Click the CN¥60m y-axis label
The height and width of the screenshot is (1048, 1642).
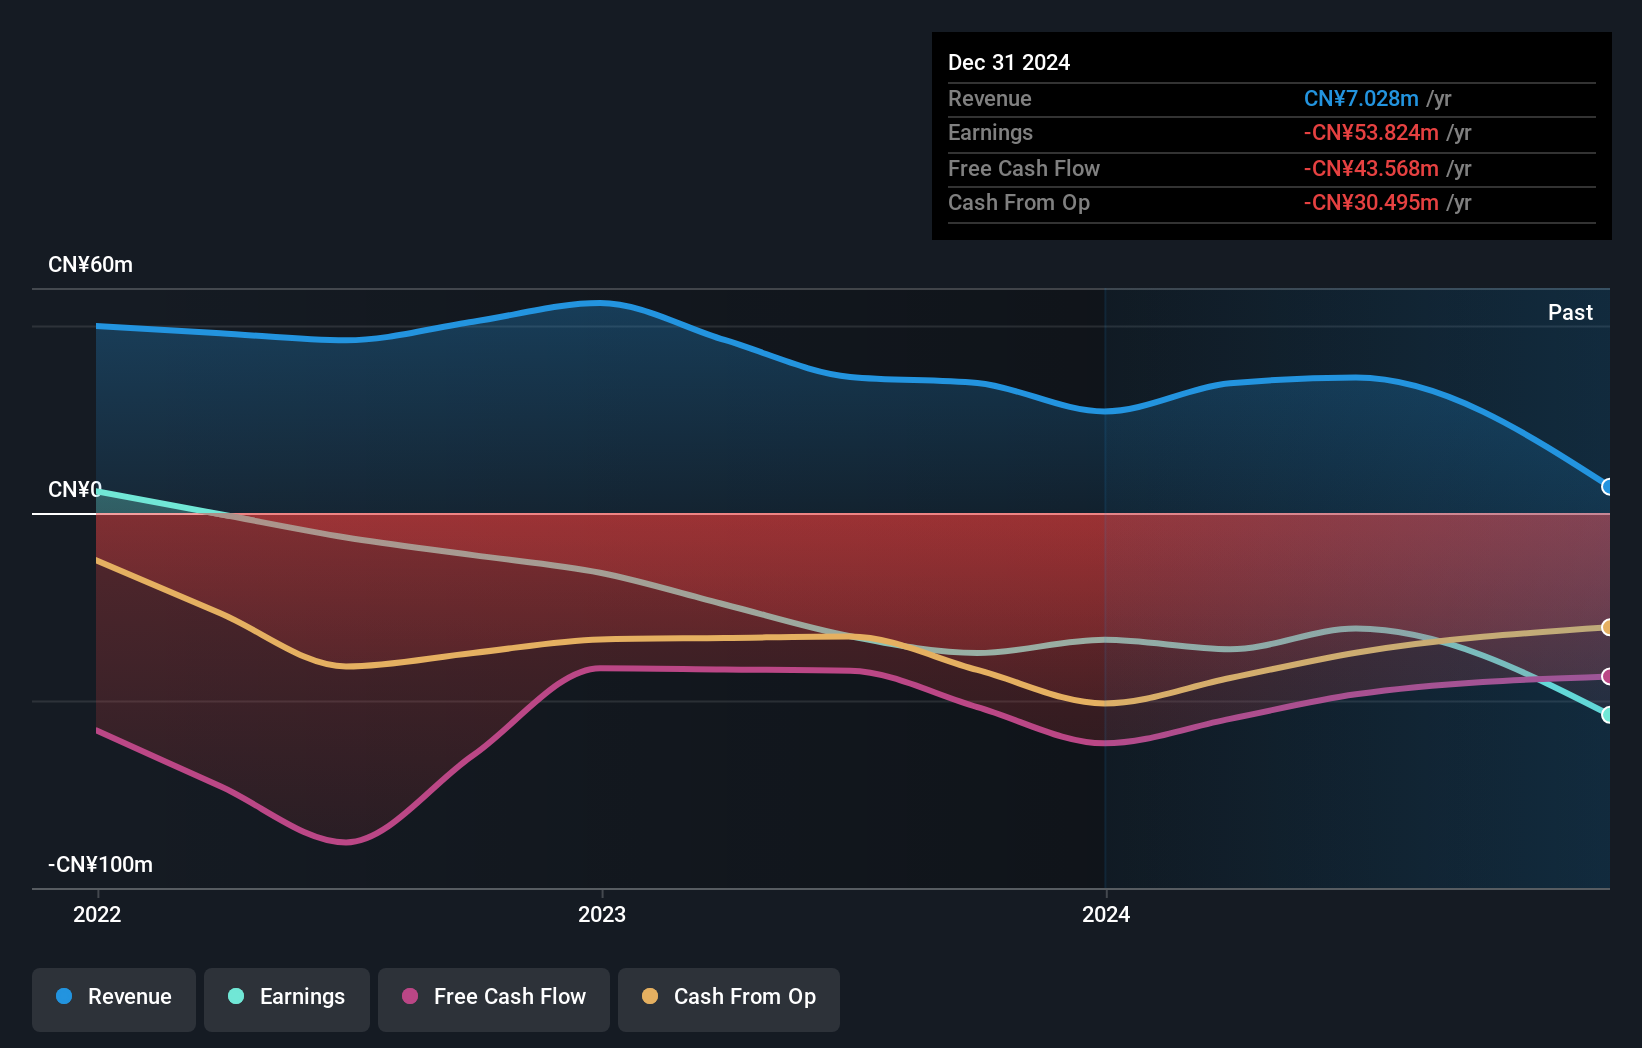(90, 265)
